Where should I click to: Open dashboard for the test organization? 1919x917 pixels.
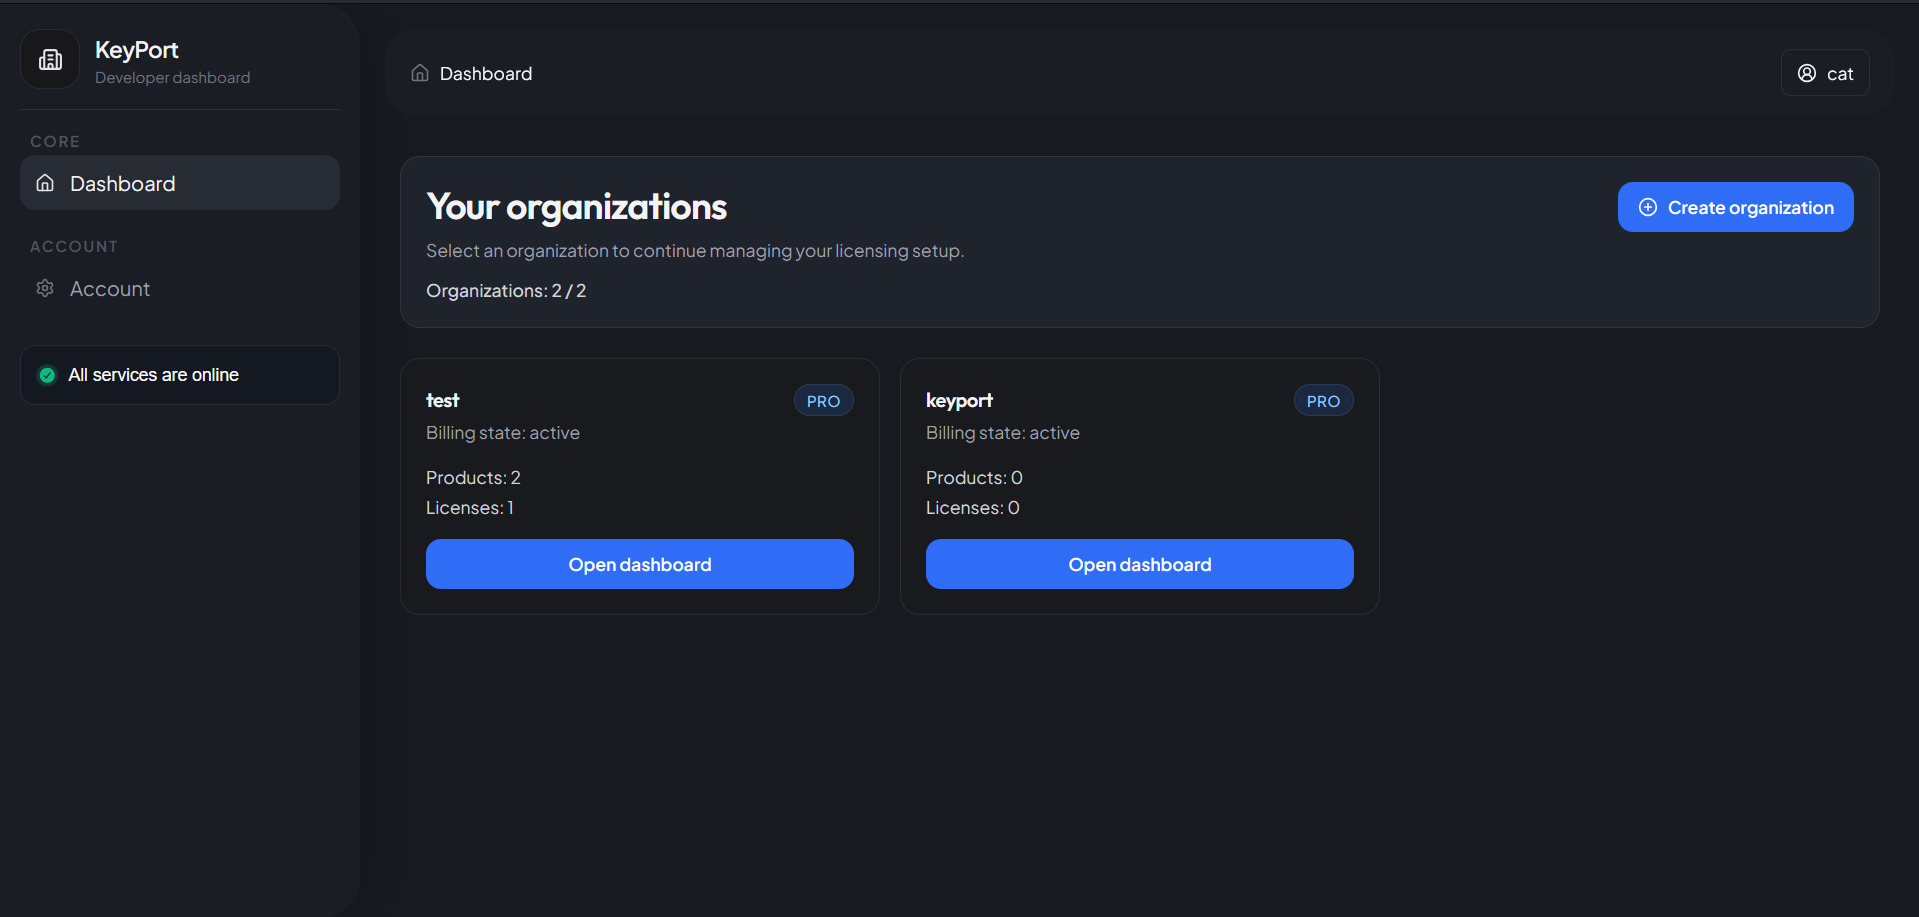[x=639, y=564]
